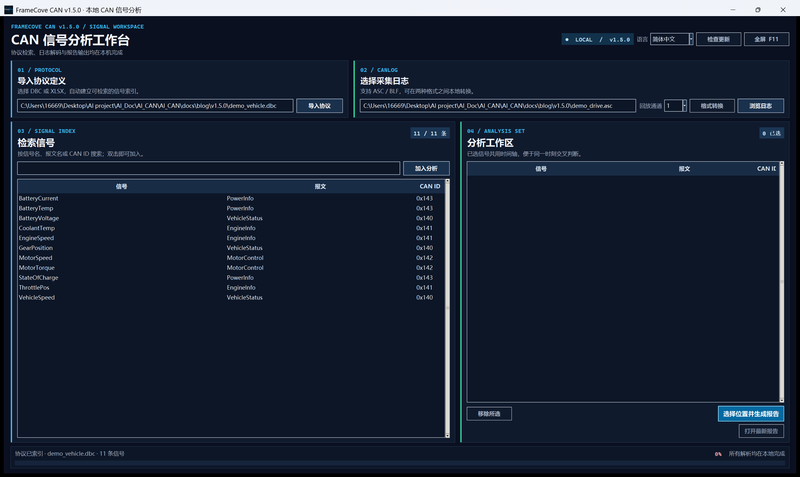Sort signal index by CAN ID column header

click(430, 186)
